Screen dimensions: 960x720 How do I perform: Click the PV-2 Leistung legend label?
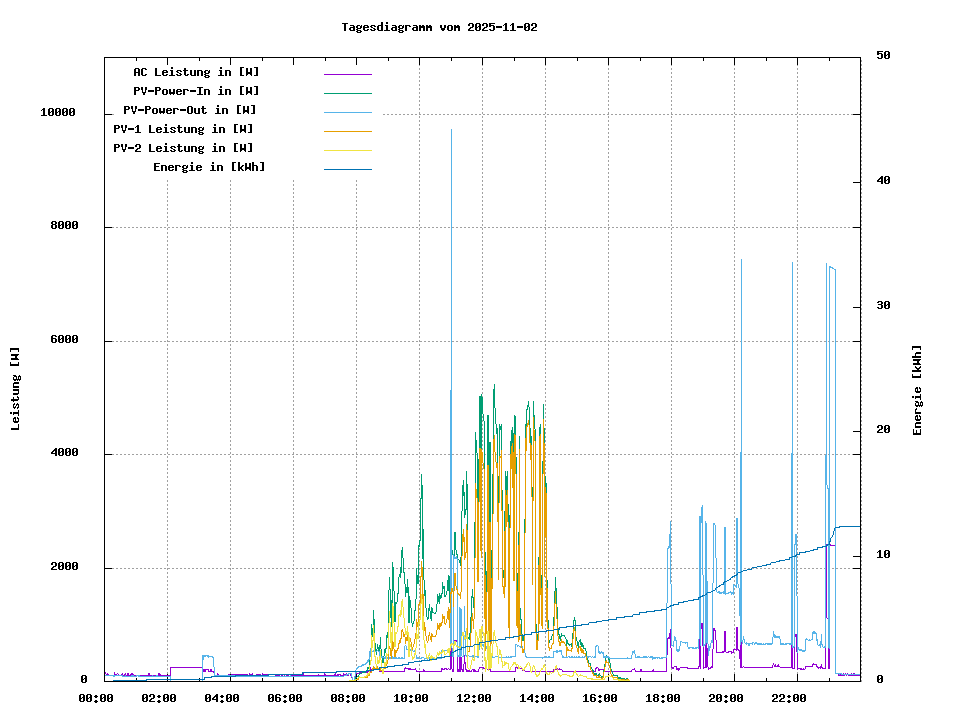[183, 148]
